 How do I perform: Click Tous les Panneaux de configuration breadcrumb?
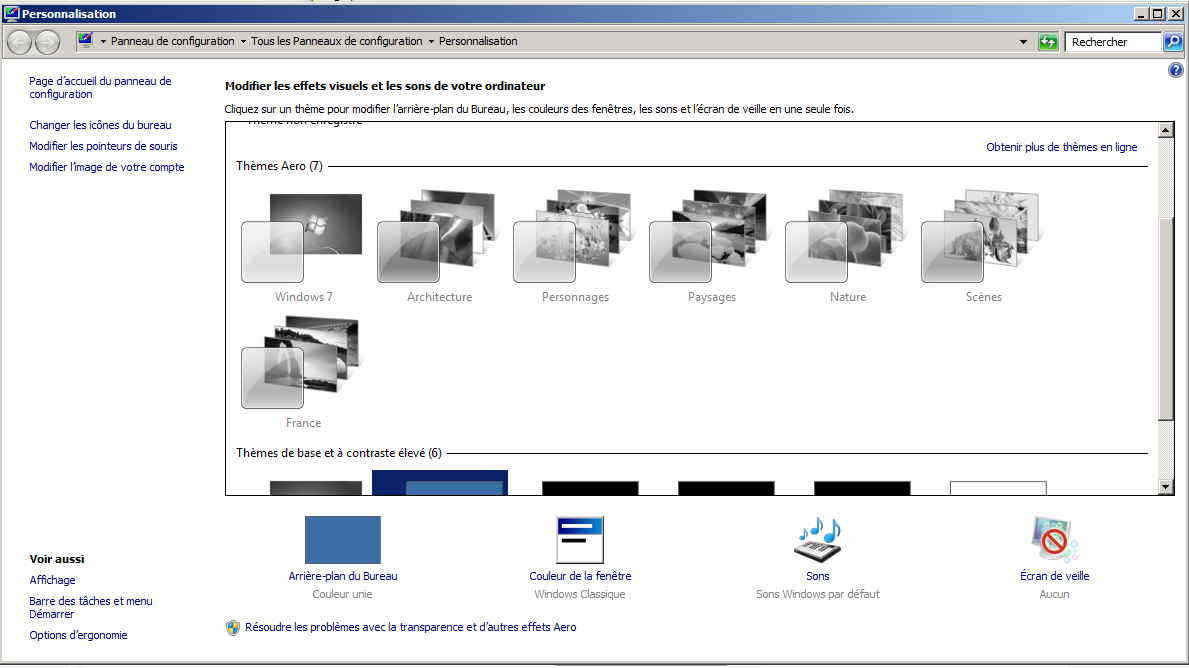[337, 42]
